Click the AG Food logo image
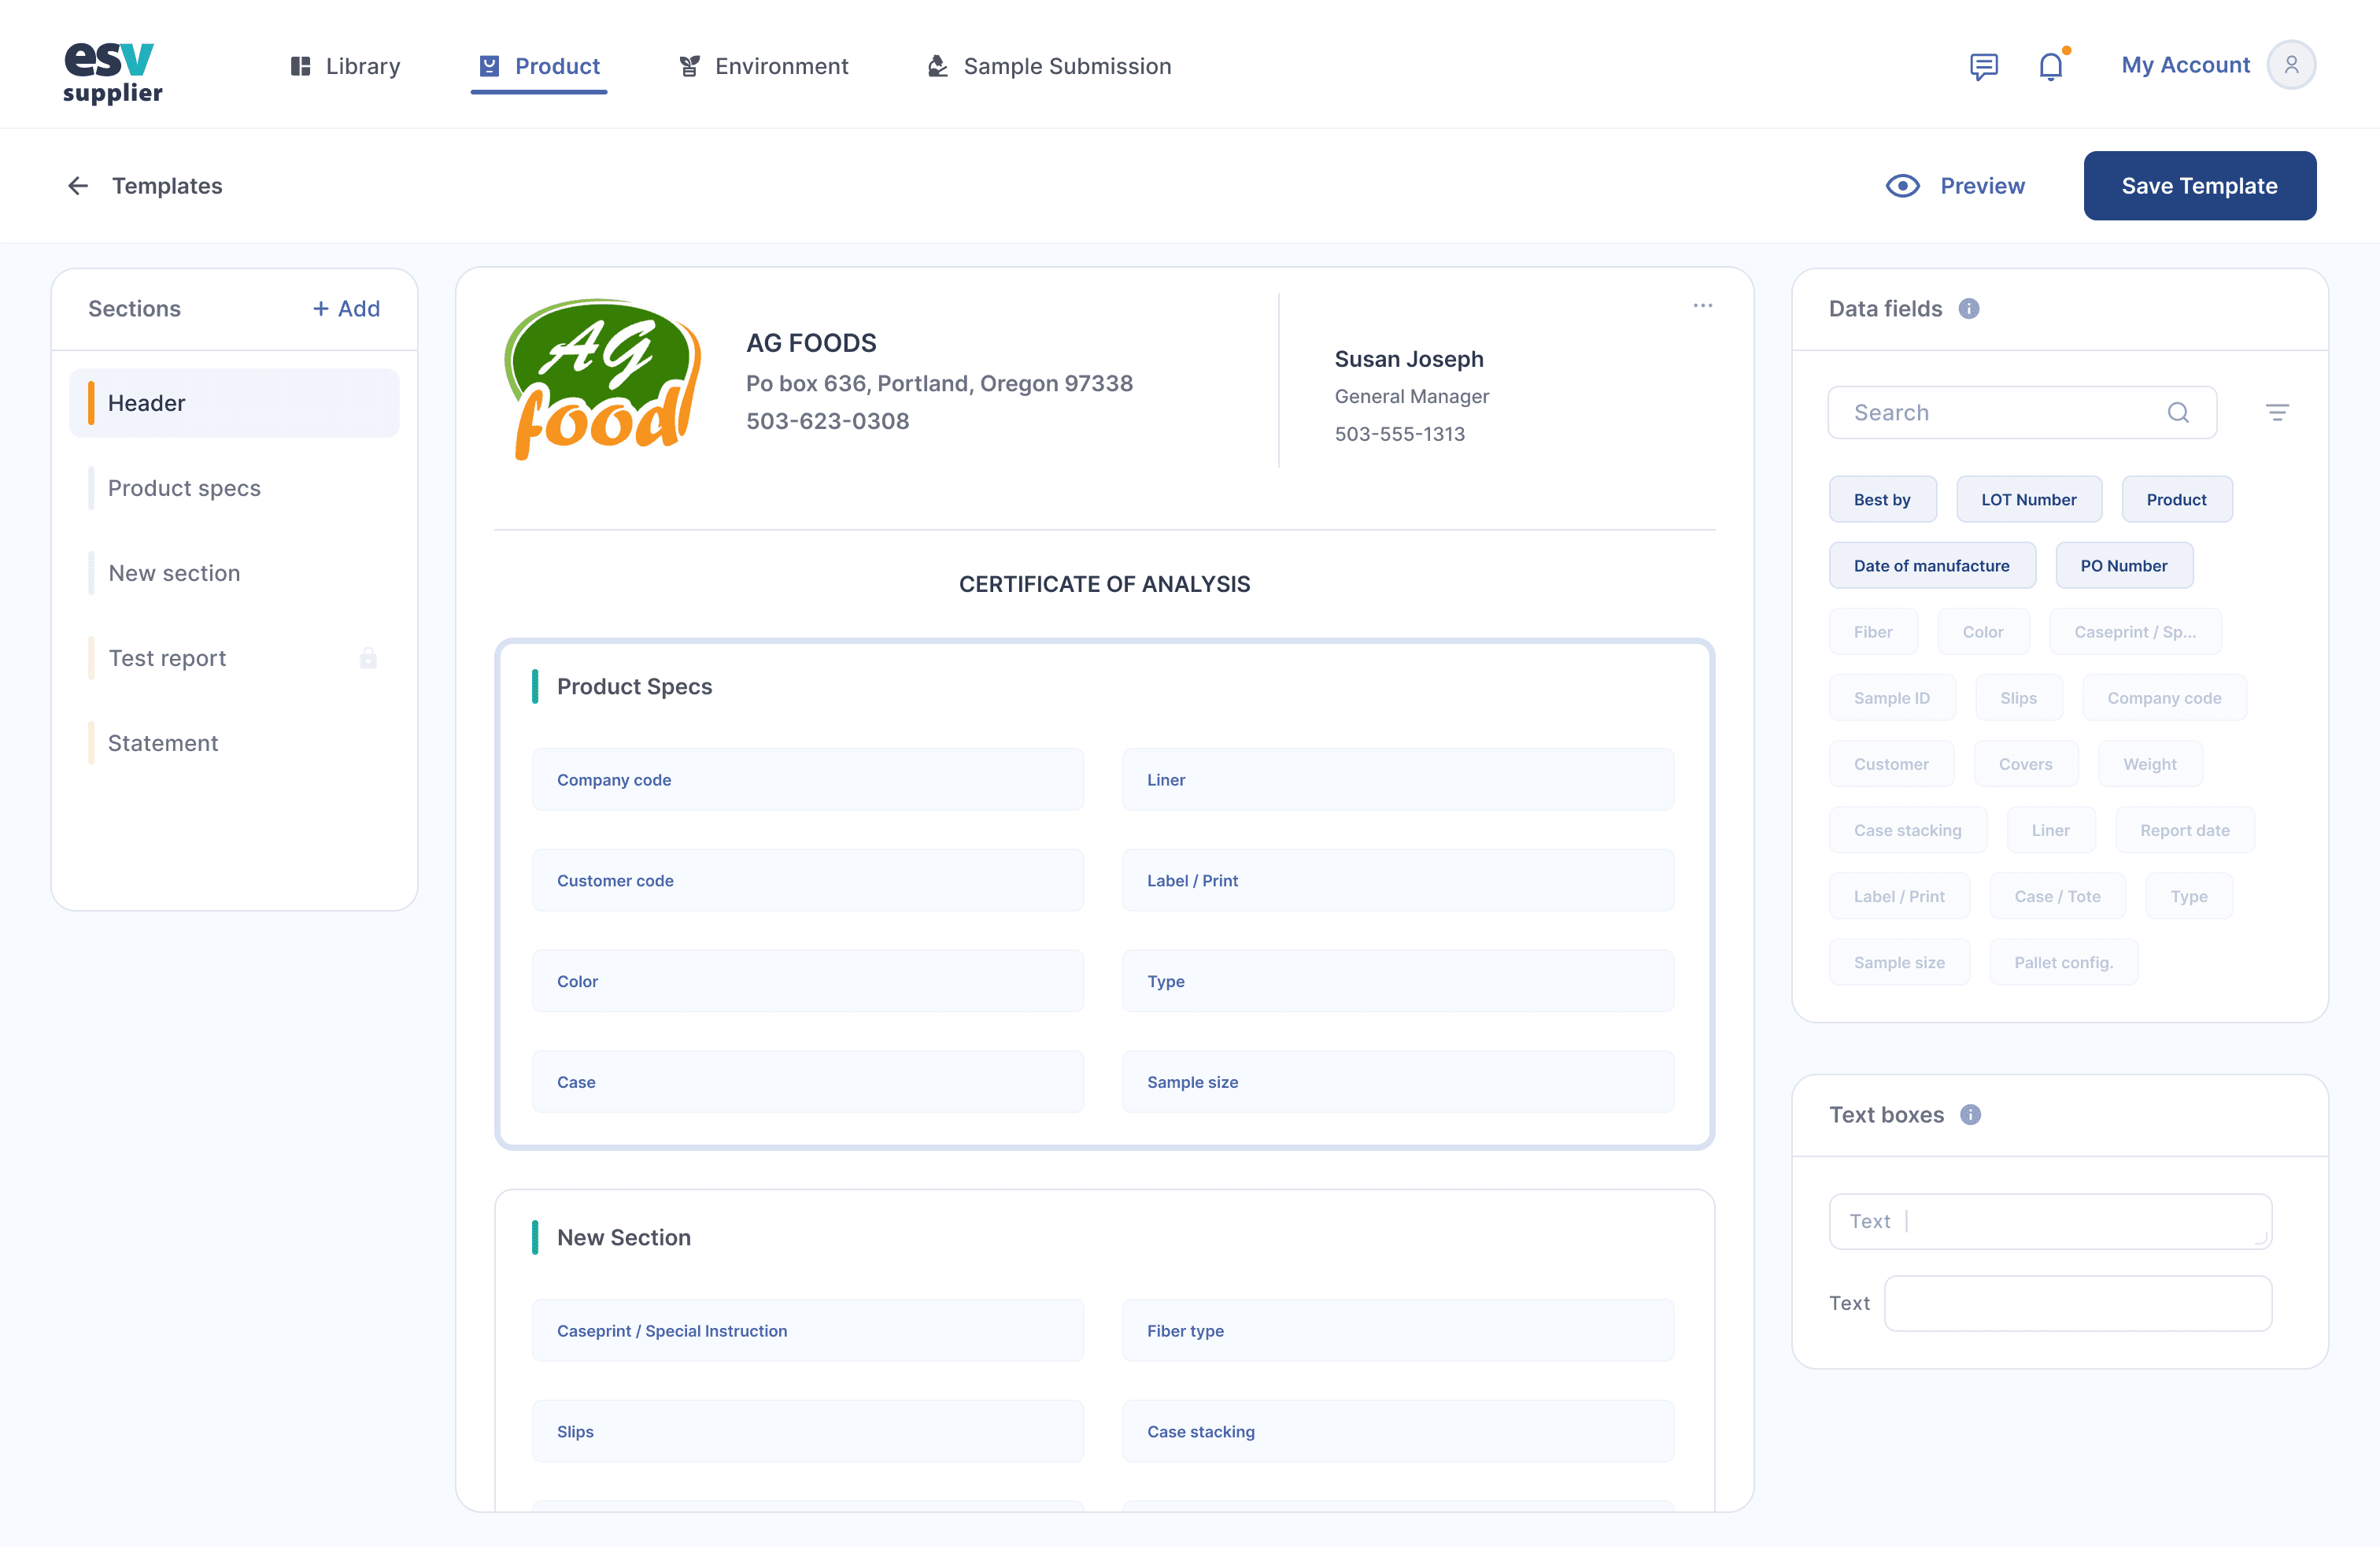2380x1546 pixels. tap(603, 380)
